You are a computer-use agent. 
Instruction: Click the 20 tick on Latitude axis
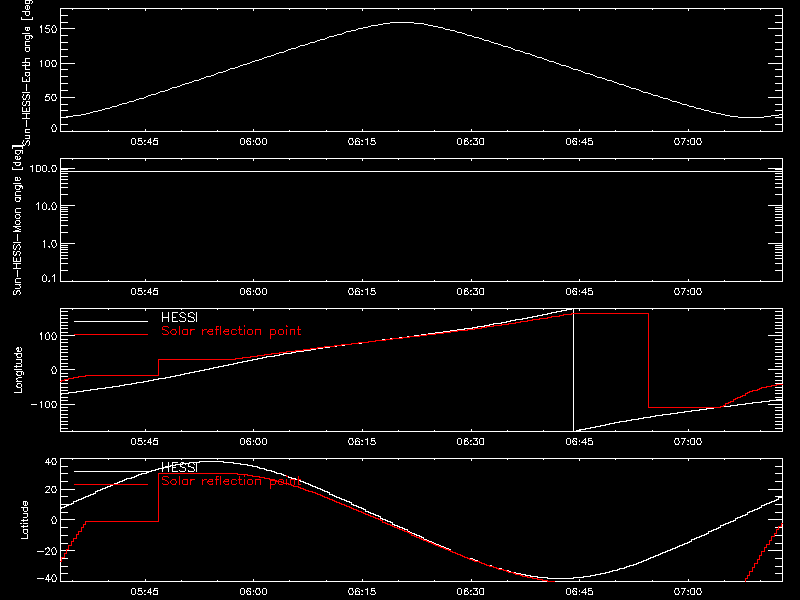pyautogui.click(x=52, y=490)
